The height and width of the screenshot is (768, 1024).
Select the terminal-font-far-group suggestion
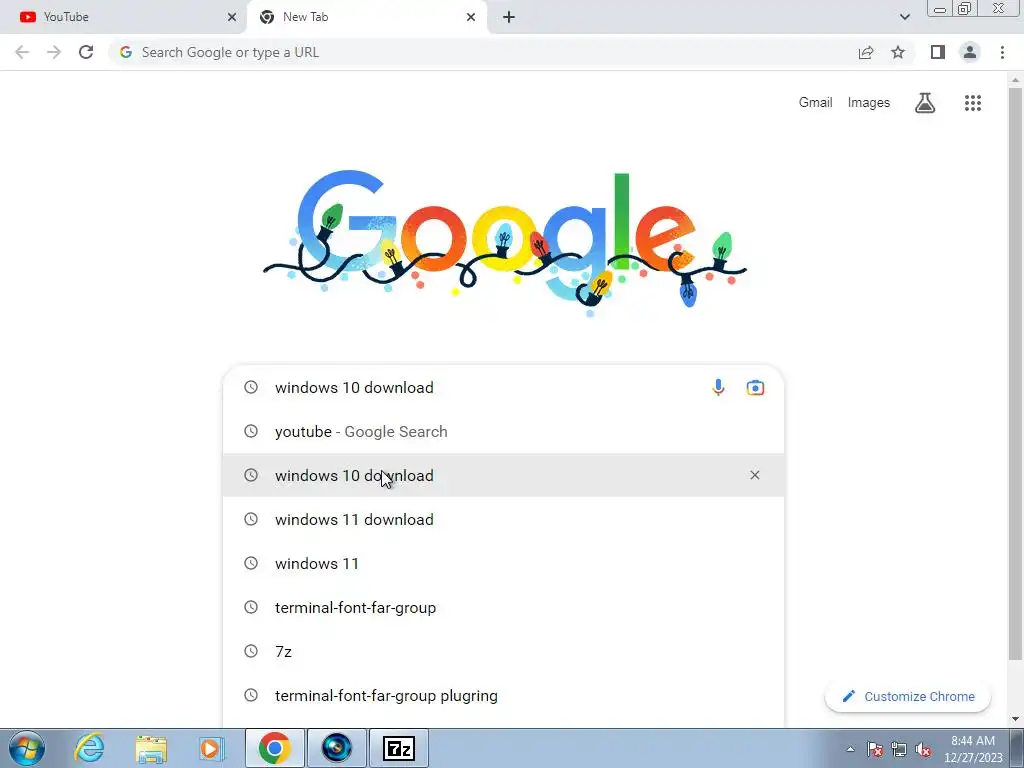pos(503,607)
